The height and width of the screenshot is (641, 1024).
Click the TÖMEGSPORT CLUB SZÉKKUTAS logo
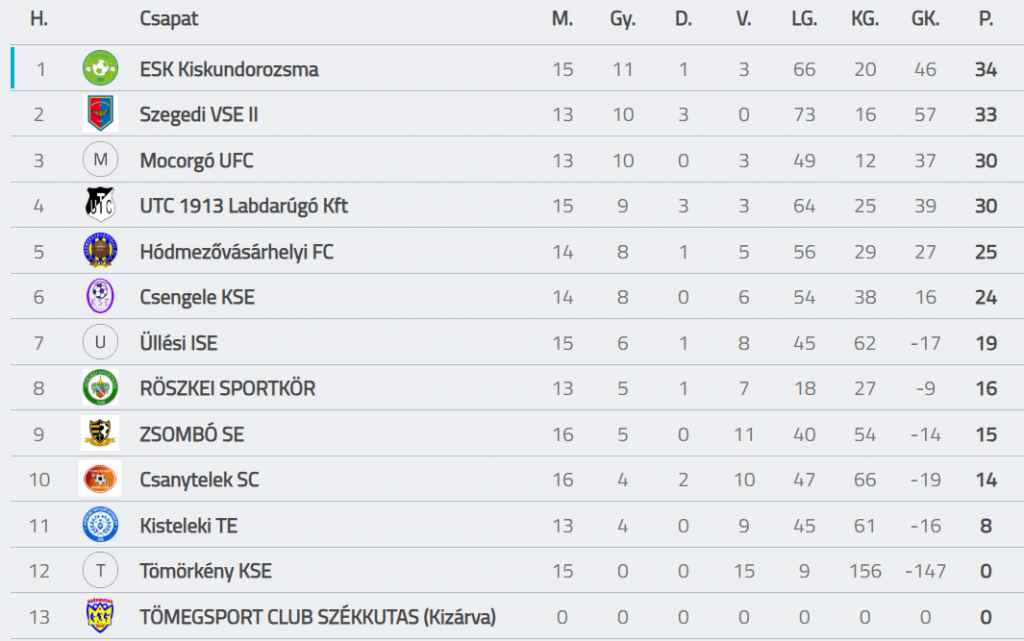pyautogui.click(x=100, y=617)
